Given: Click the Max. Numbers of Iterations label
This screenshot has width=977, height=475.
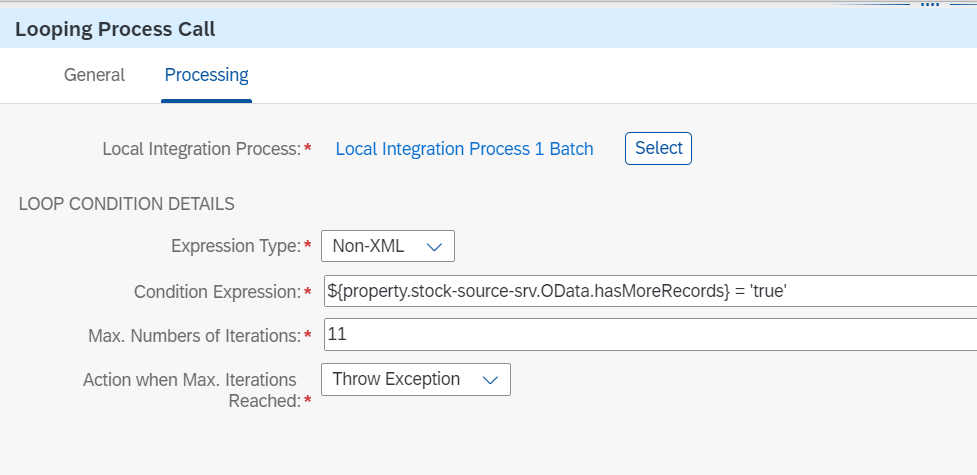Looking at the screenshot, I should [x=194, y=336].
